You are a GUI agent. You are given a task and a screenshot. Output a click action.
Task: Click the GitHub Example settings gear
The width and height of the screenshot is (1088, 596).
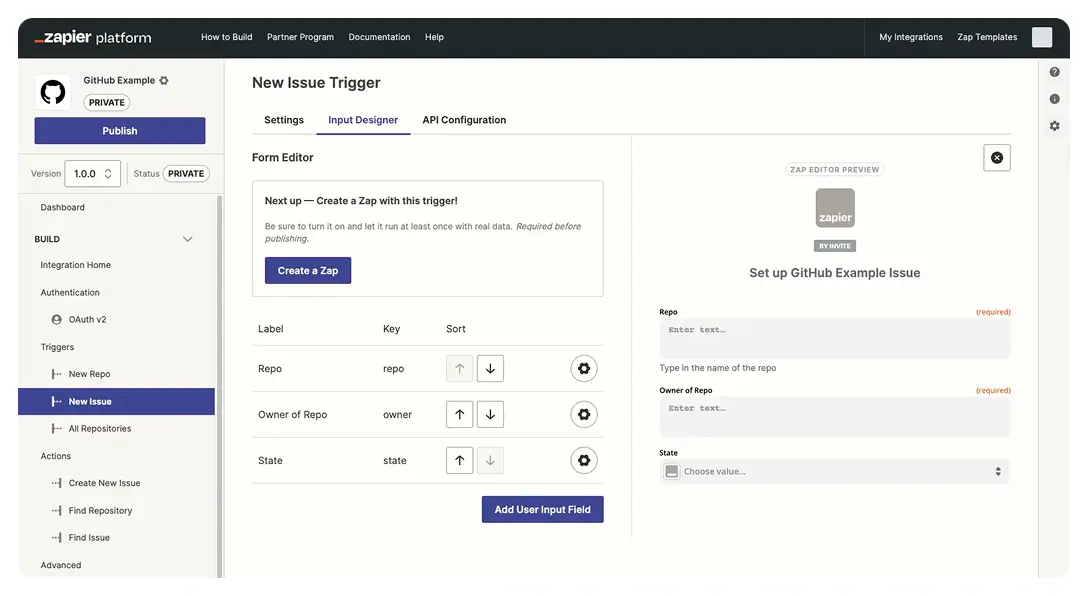164,80
